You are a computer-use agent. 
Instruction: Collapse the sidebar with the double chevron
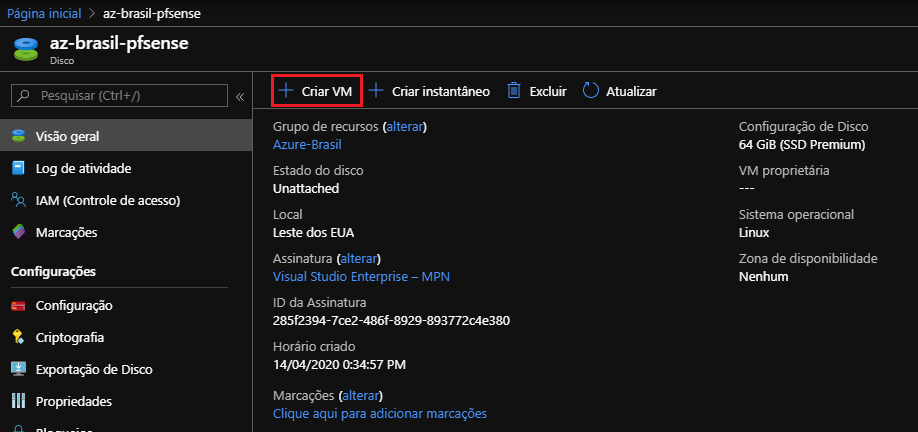[x=240, y=96]
